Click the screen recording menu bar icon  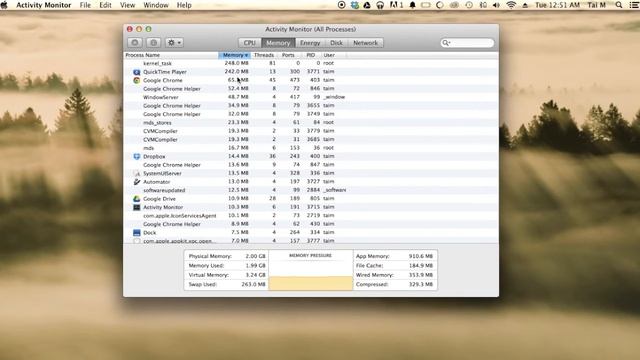(342, 5)
